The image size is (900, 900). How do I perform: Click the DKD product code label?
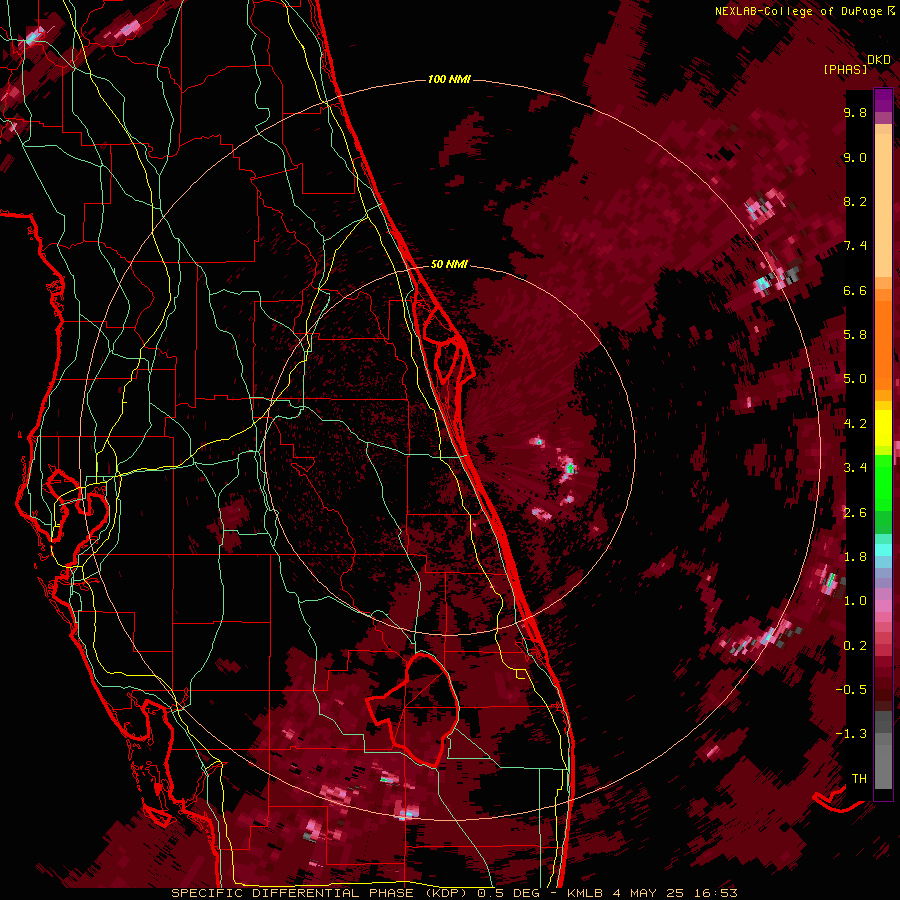879,60
